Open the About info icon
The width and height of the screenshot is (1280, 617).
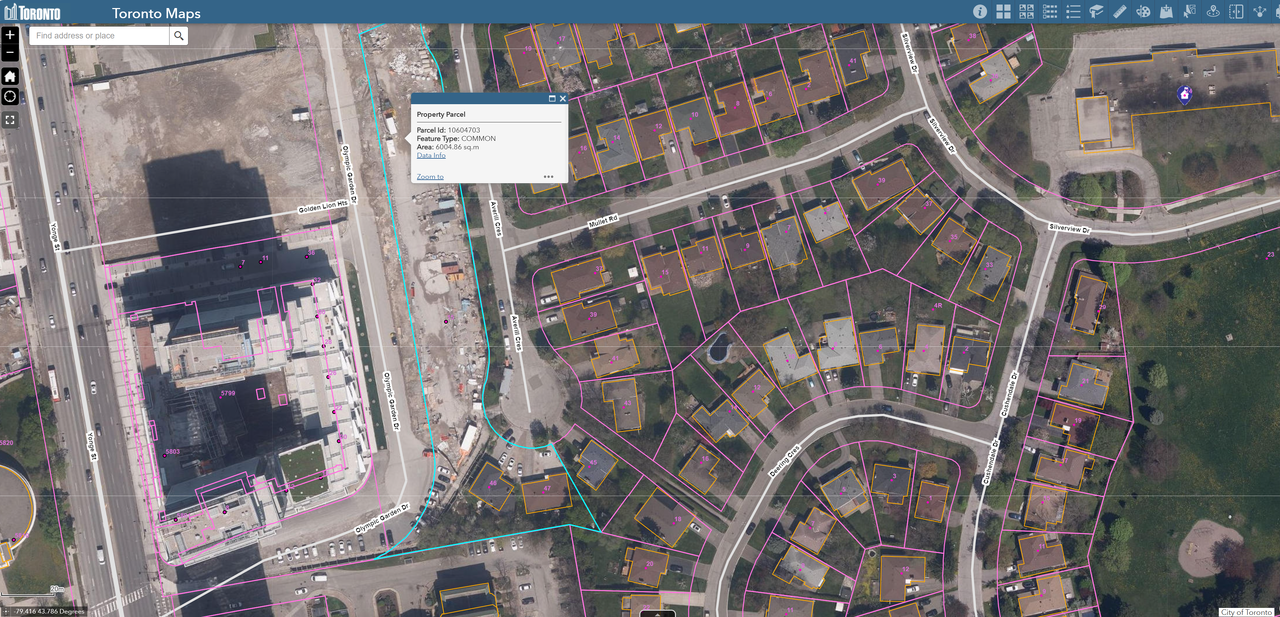coord(980,12)
